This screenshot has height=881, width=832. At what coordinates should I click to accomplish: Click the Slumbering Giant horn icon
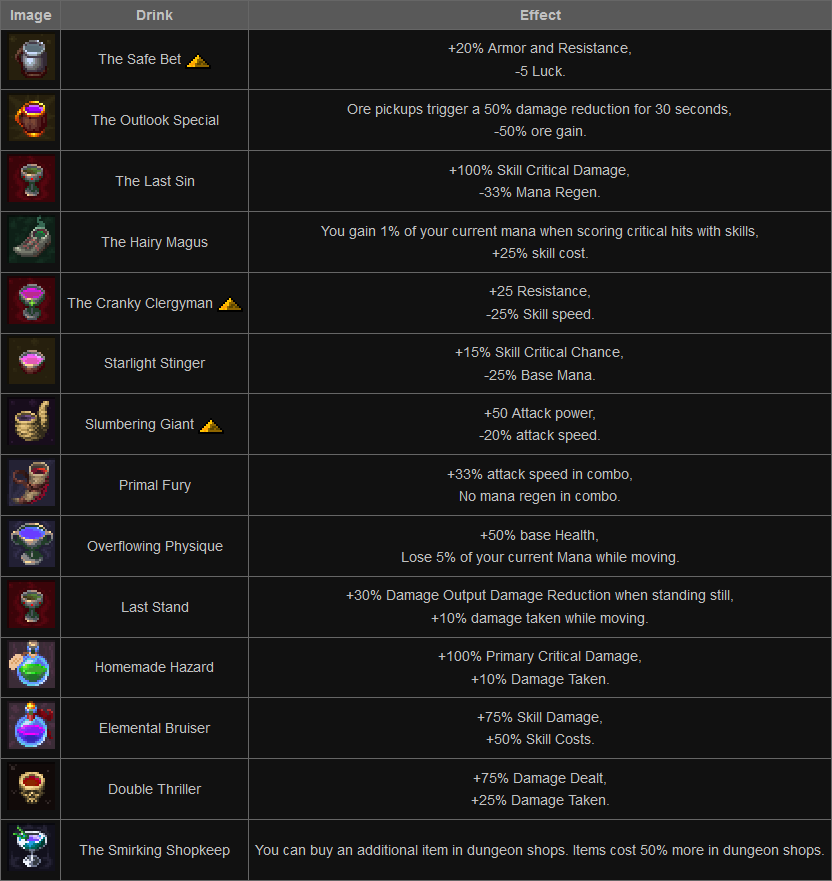pyautogui.click(x=32, y=424)
